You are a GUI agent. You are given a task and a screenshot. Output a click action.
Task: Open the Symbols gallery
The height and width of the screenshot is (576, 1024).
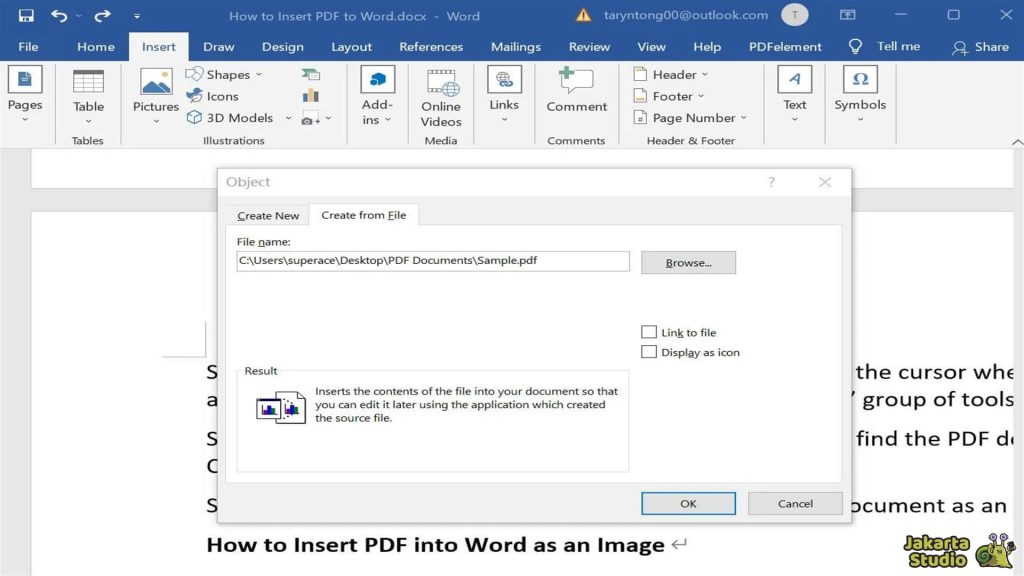(x=859, y=95)
